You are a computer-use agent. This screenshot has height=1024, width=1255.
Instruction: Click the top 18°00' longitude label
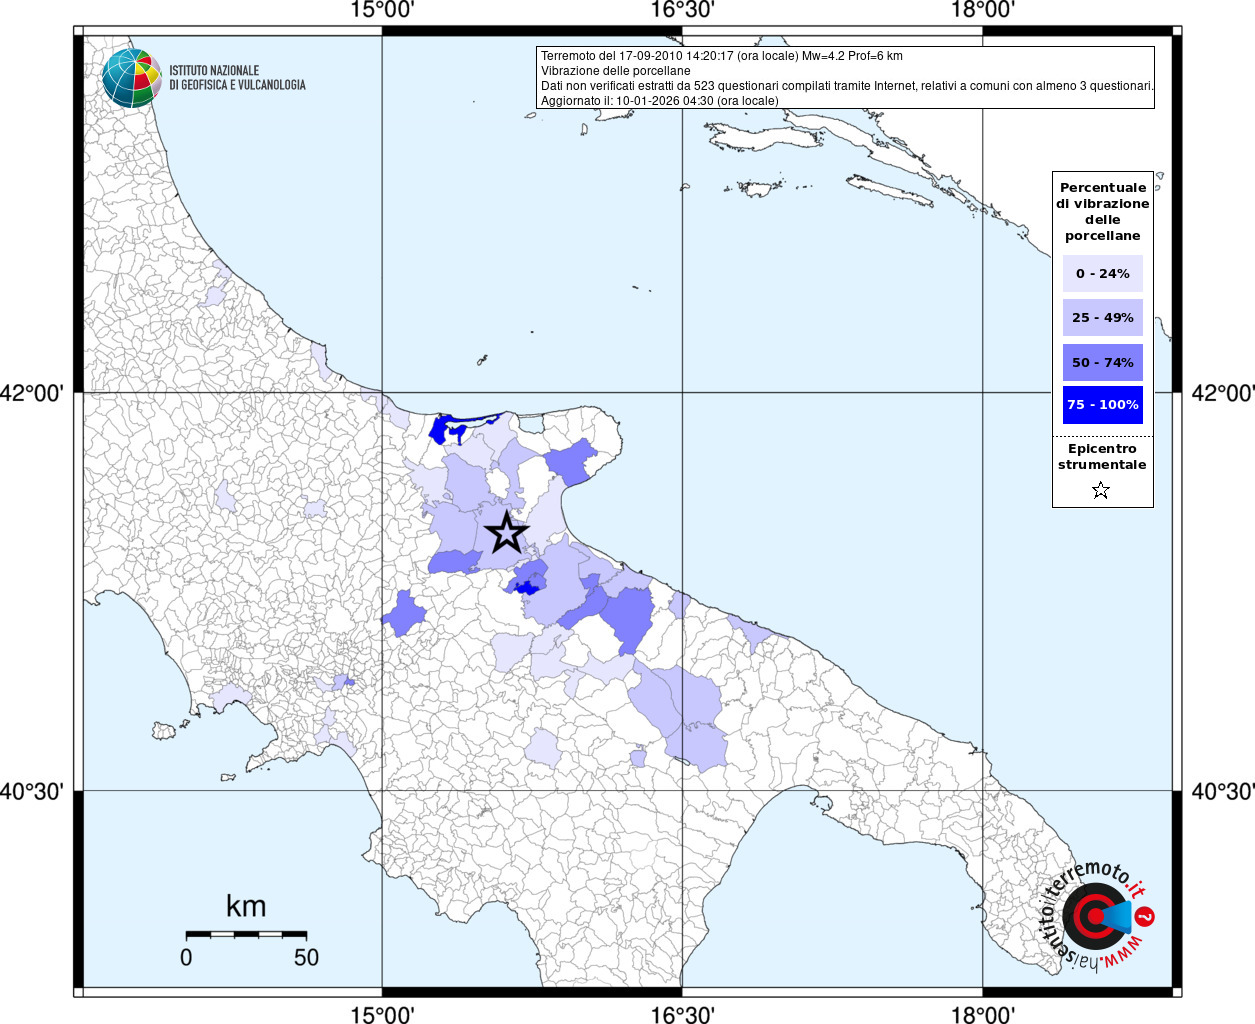click(x=983, y=10)
